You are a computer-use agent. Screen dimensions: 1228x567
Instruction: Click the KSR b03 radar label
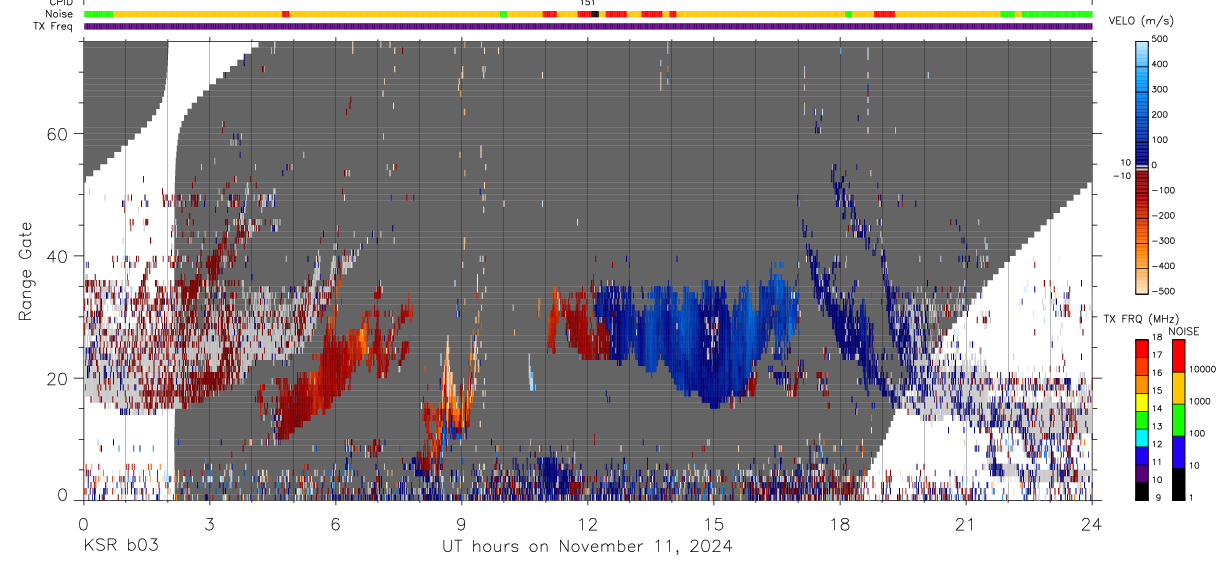[x=120, y=546]
